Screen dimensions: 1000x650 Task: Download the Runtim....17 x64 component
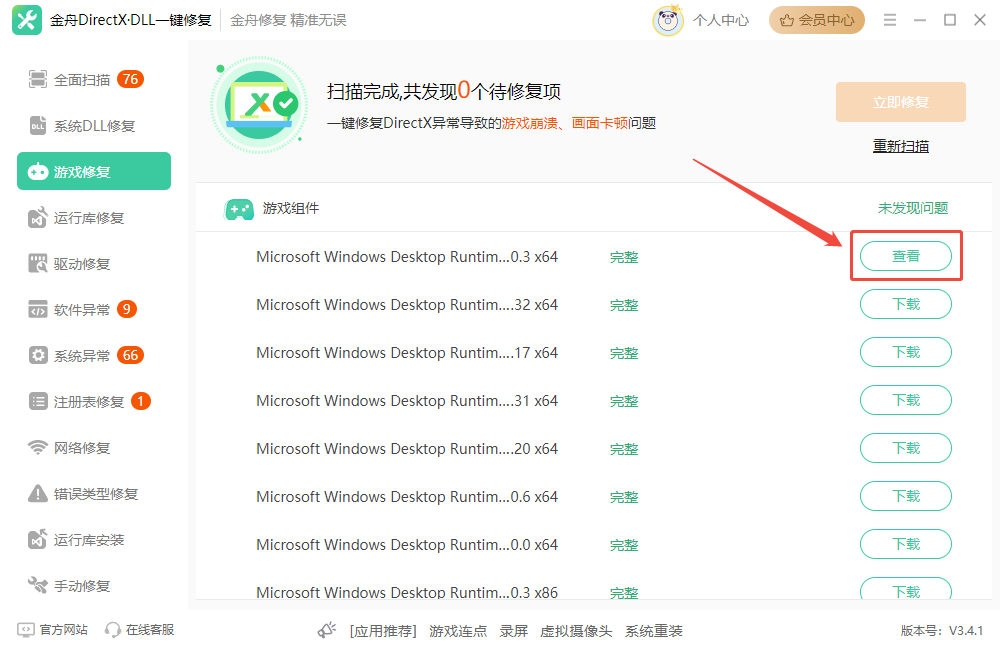(x=906, y=352)
